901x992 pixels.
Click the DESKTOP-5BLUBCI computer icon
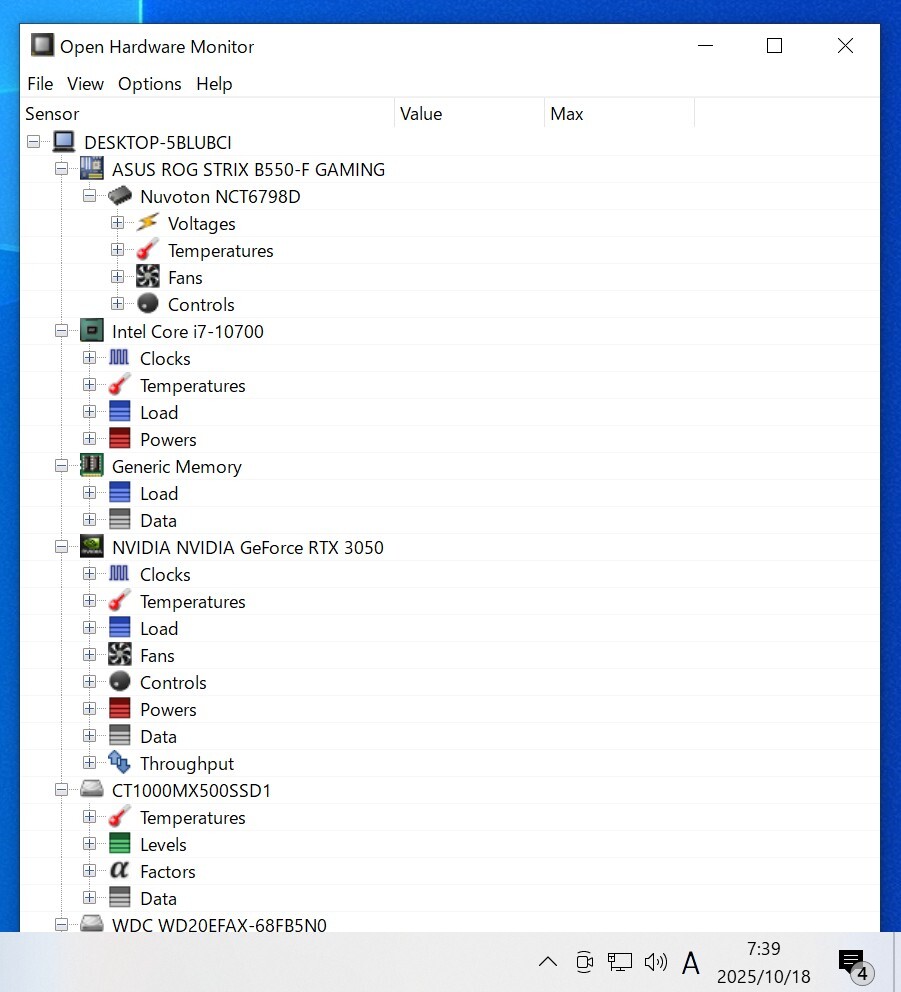(64, 142)
